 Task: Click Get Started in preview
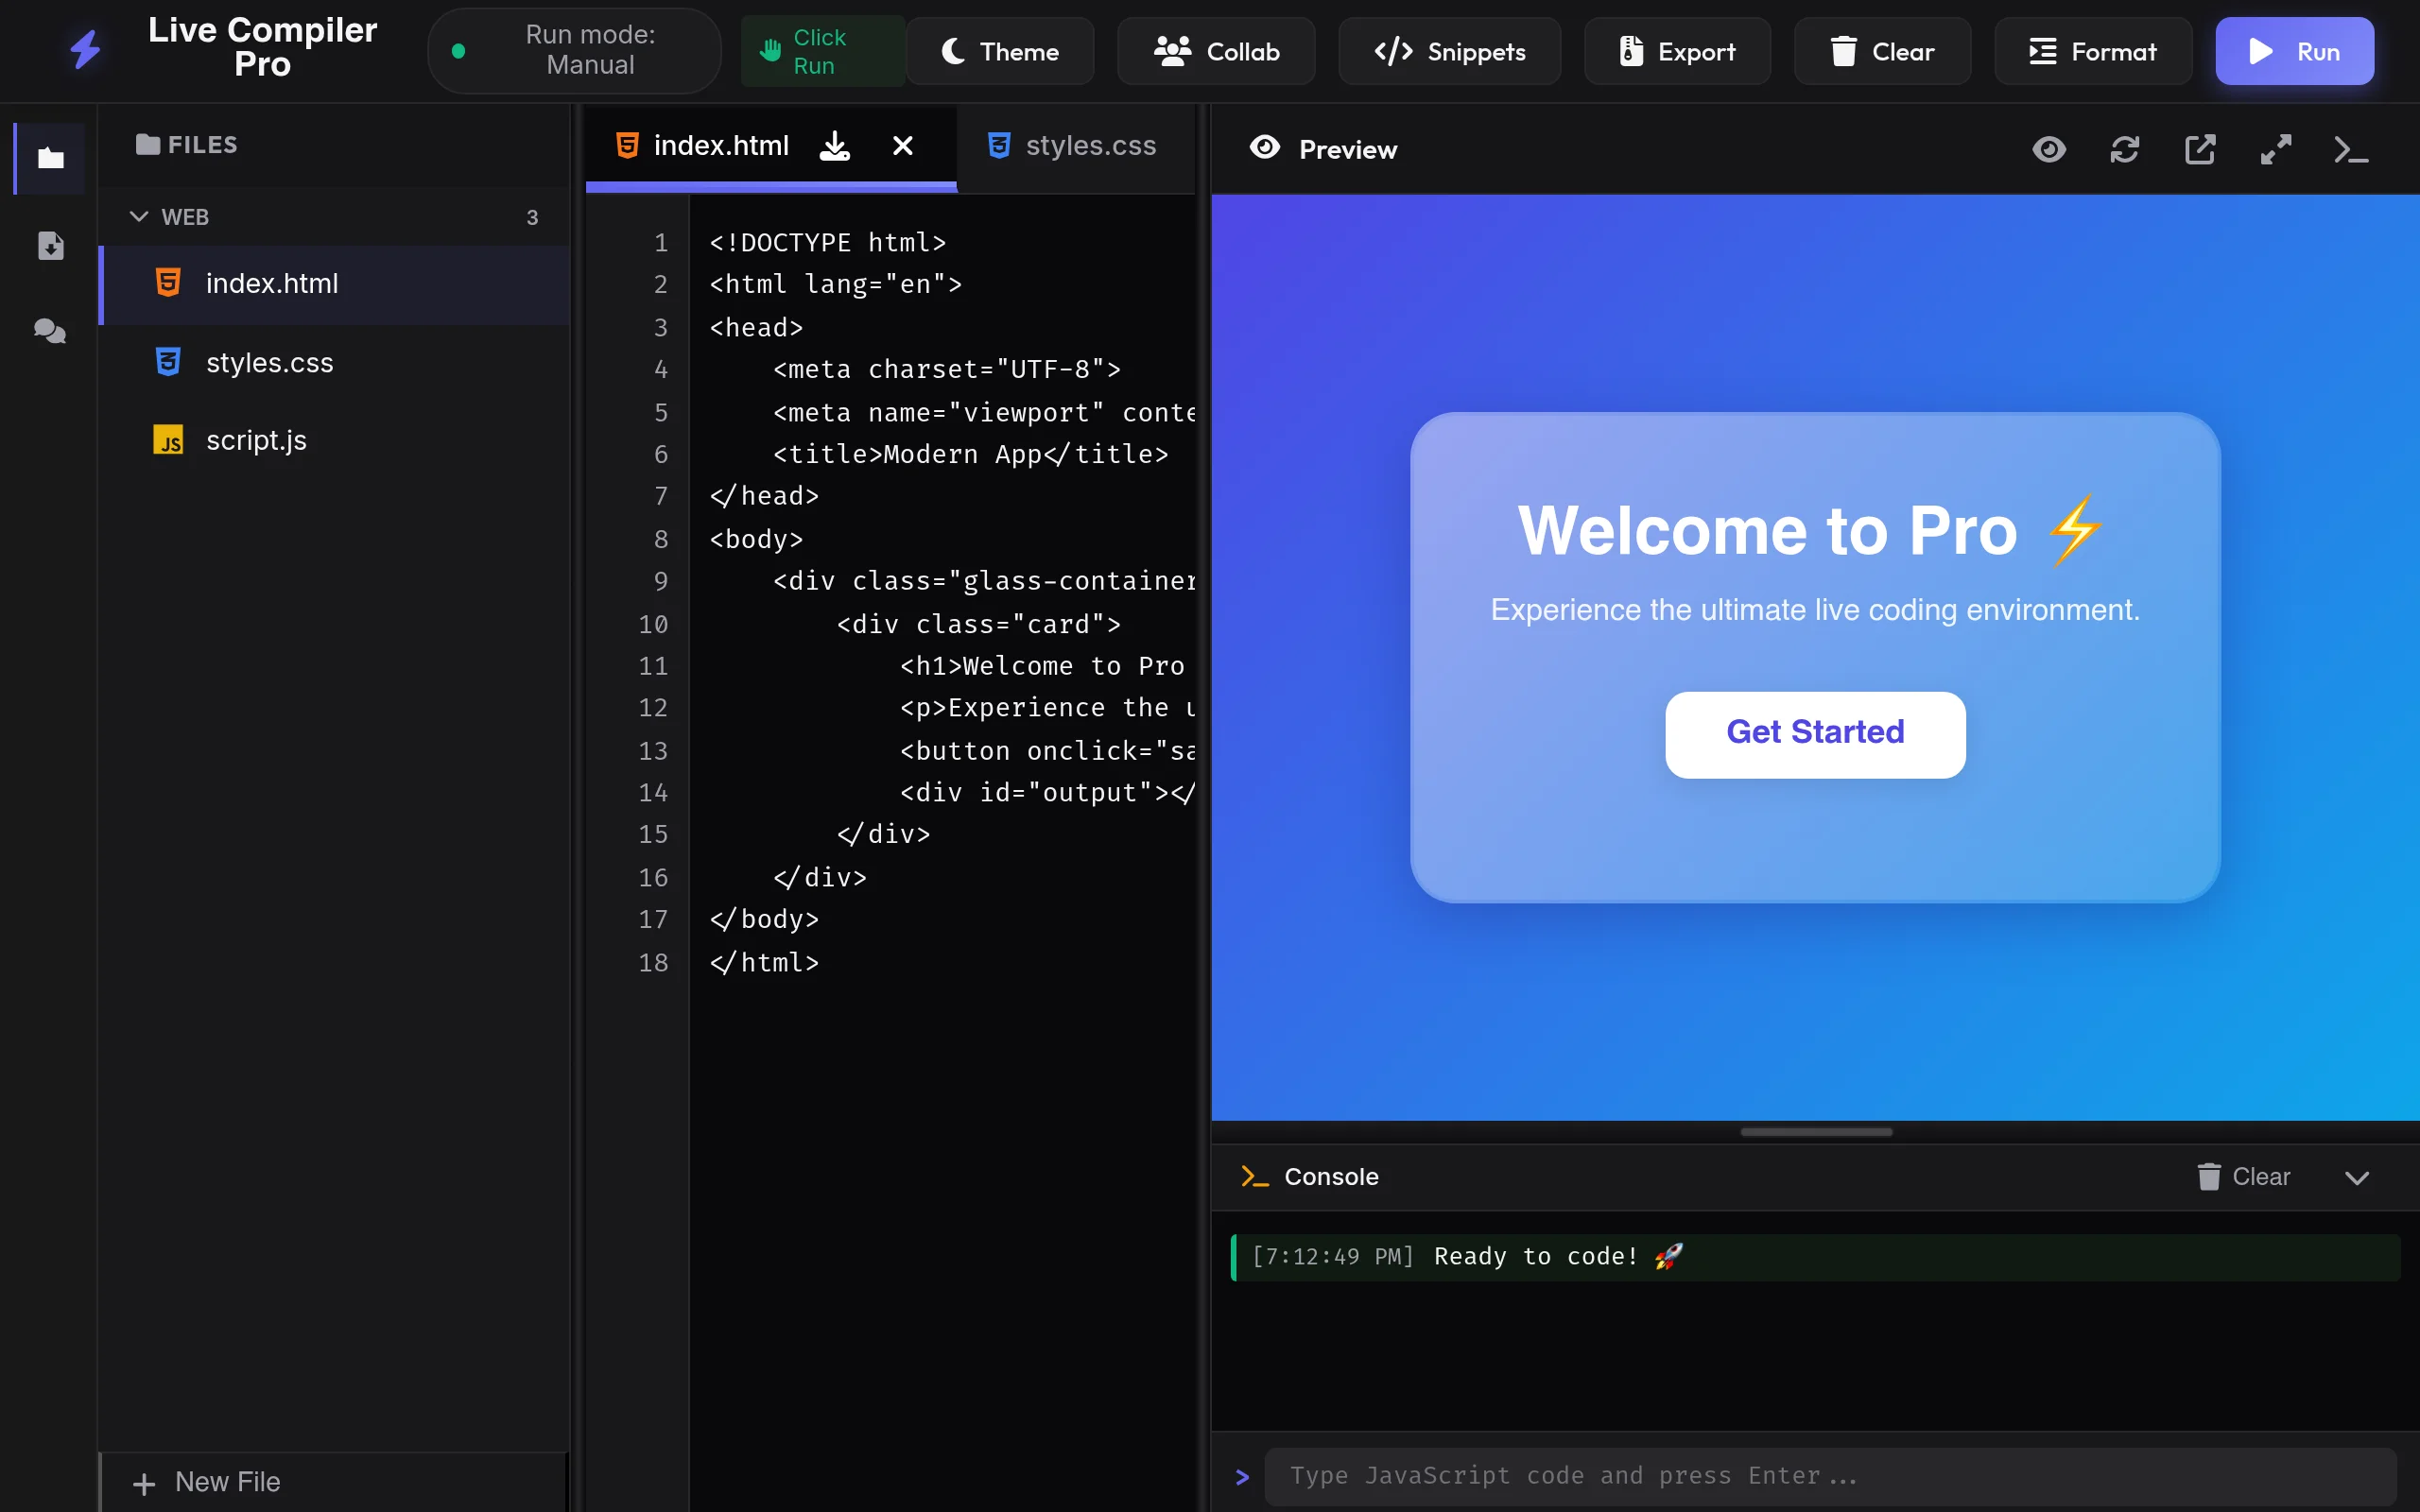pos(1815,733)
